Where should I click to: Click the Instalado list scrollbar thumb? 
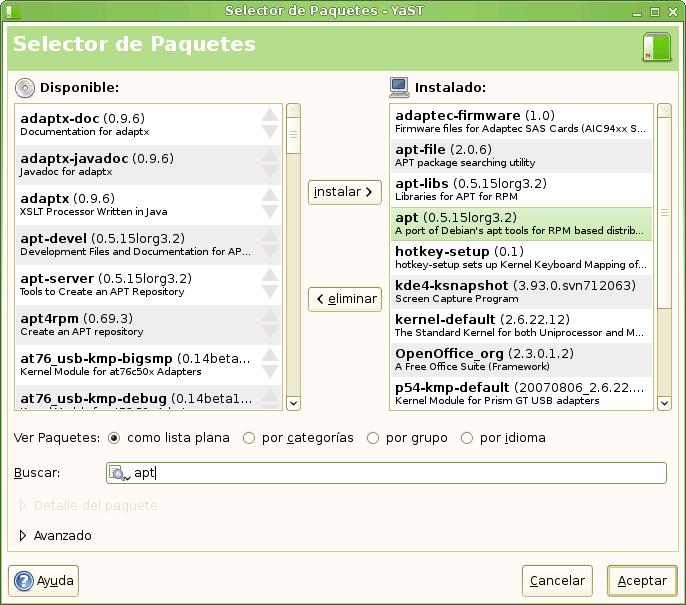[664, 213]
